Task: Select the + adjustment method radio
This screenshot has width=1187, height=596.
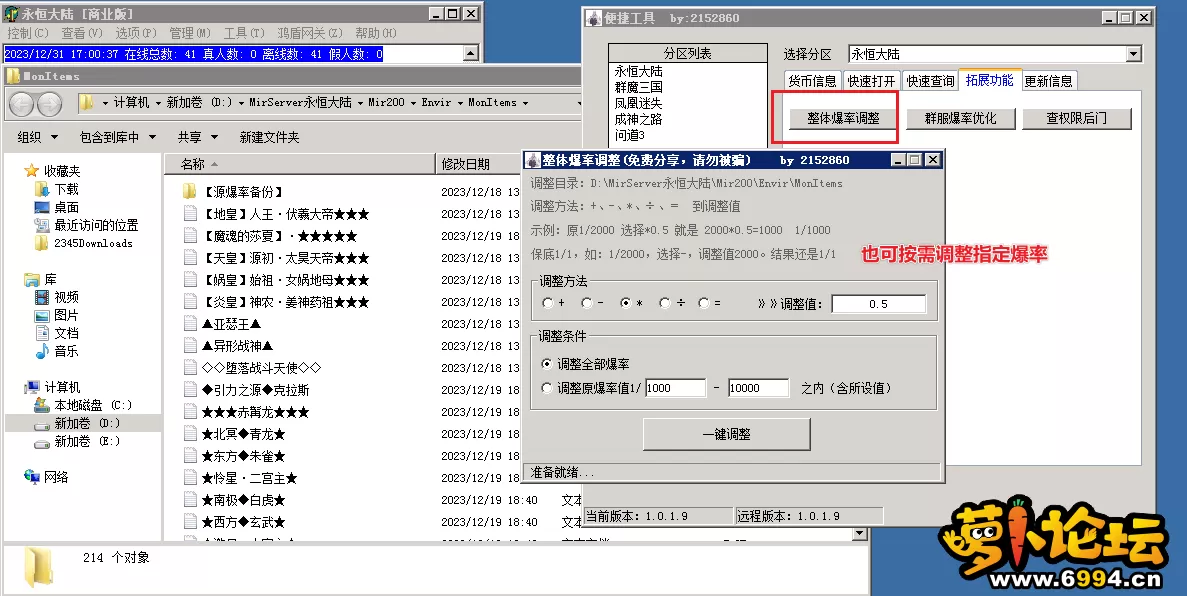Action: (x=547, y=303)
